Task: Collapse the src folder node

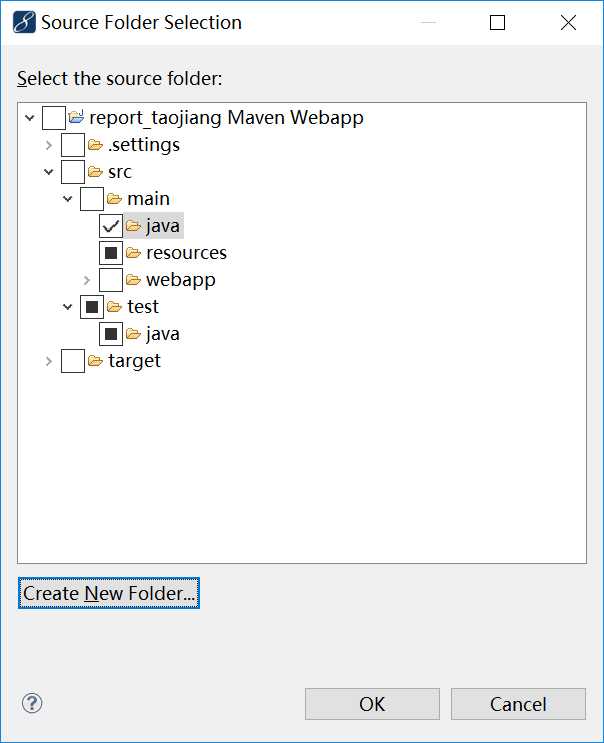Action: point(48,172)
